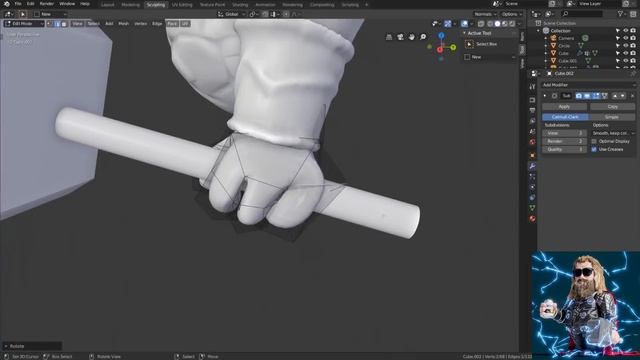Toggle viewport overlays icon

click(x=464, y=24)
